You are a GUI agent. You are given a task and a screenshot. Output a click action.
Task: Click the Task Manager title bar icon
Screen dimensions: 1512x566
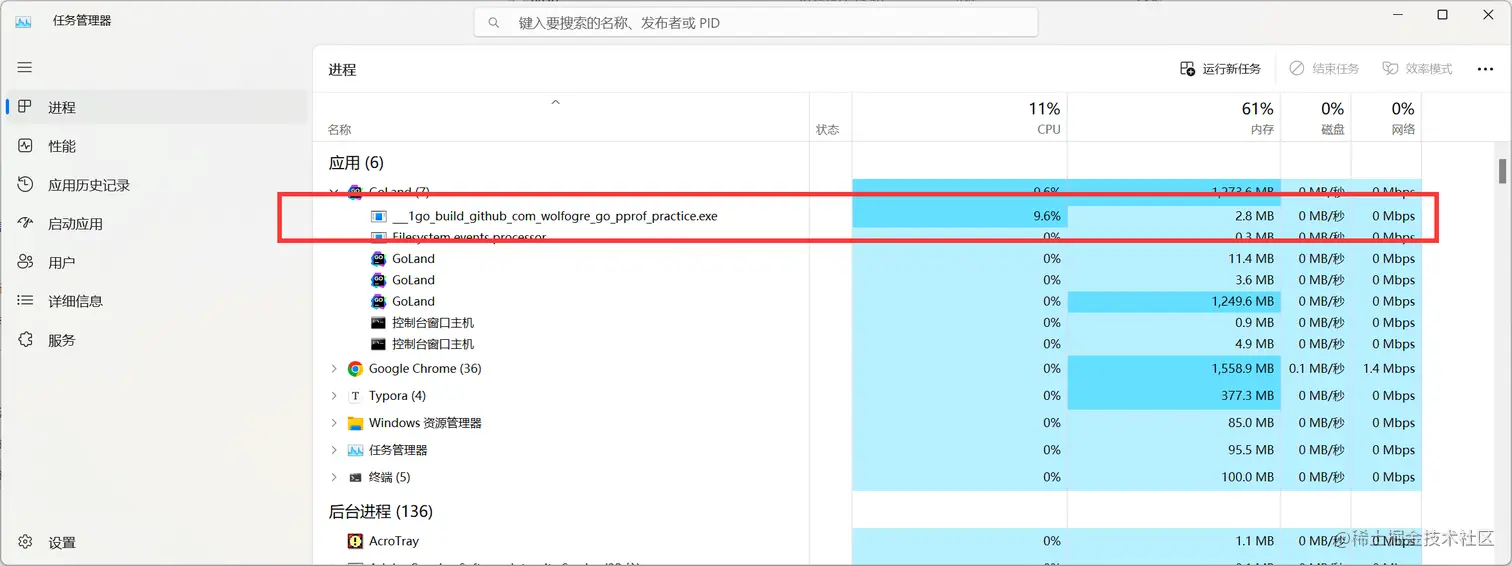point(23,21)
